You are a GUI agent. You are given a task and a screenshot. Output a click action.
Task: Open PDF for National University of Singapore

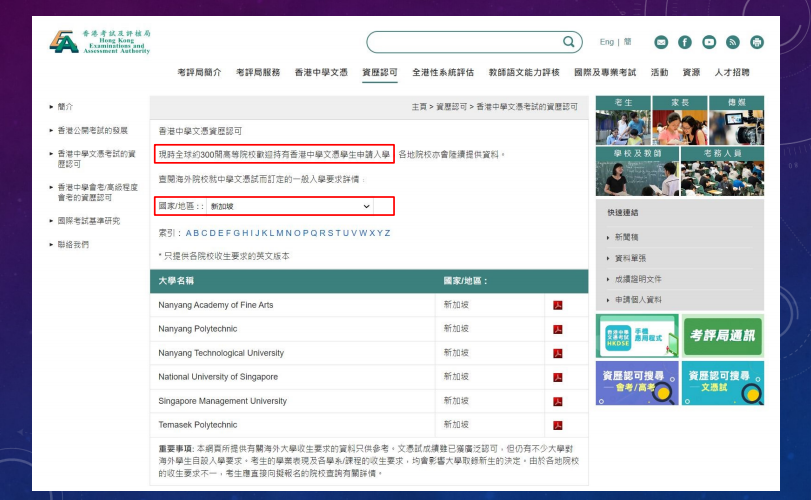[x=558, y=377]
